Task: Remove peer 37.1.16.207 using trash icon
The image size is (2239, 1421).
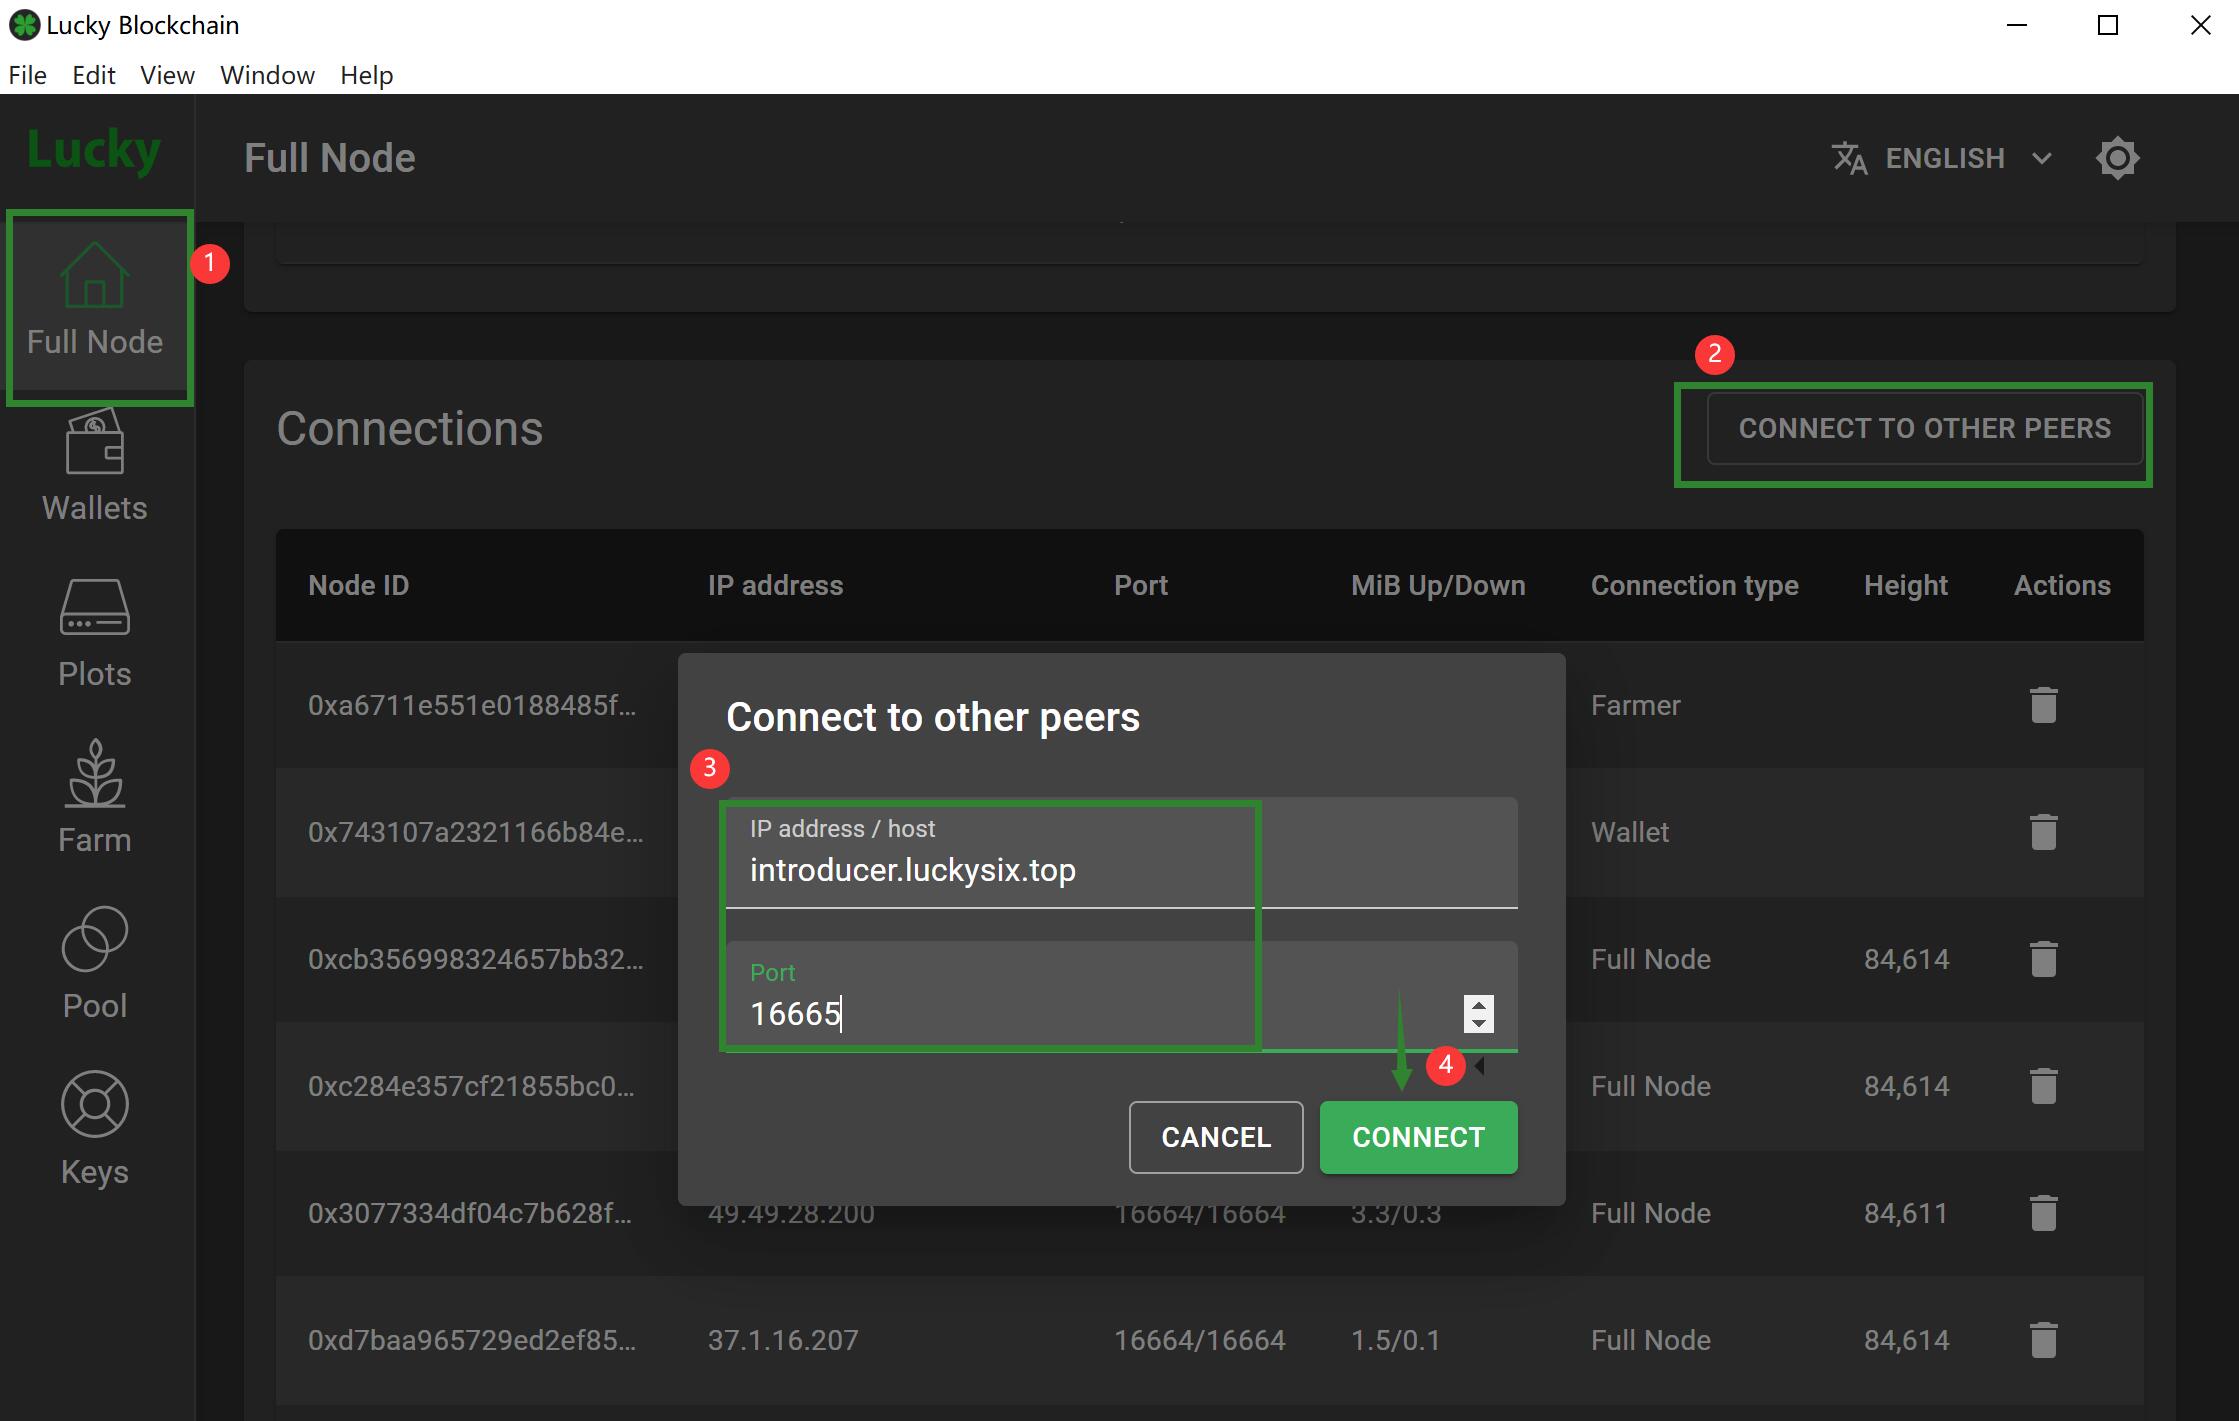Action: point(2043,1340)
